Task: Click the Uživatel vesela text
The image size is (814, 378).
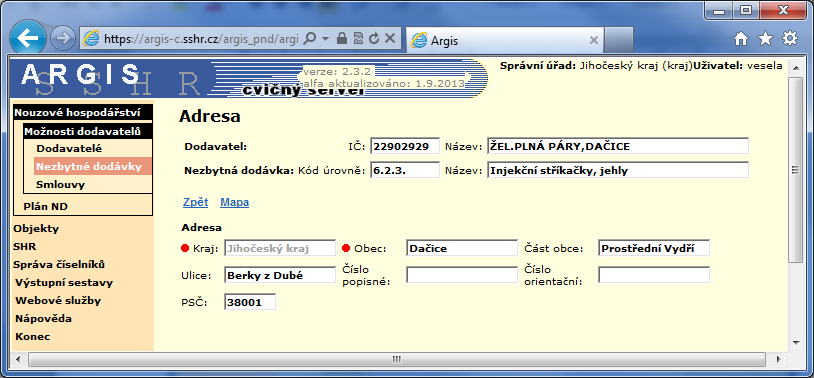Action: pyautogui.click(x=738, y=66)
